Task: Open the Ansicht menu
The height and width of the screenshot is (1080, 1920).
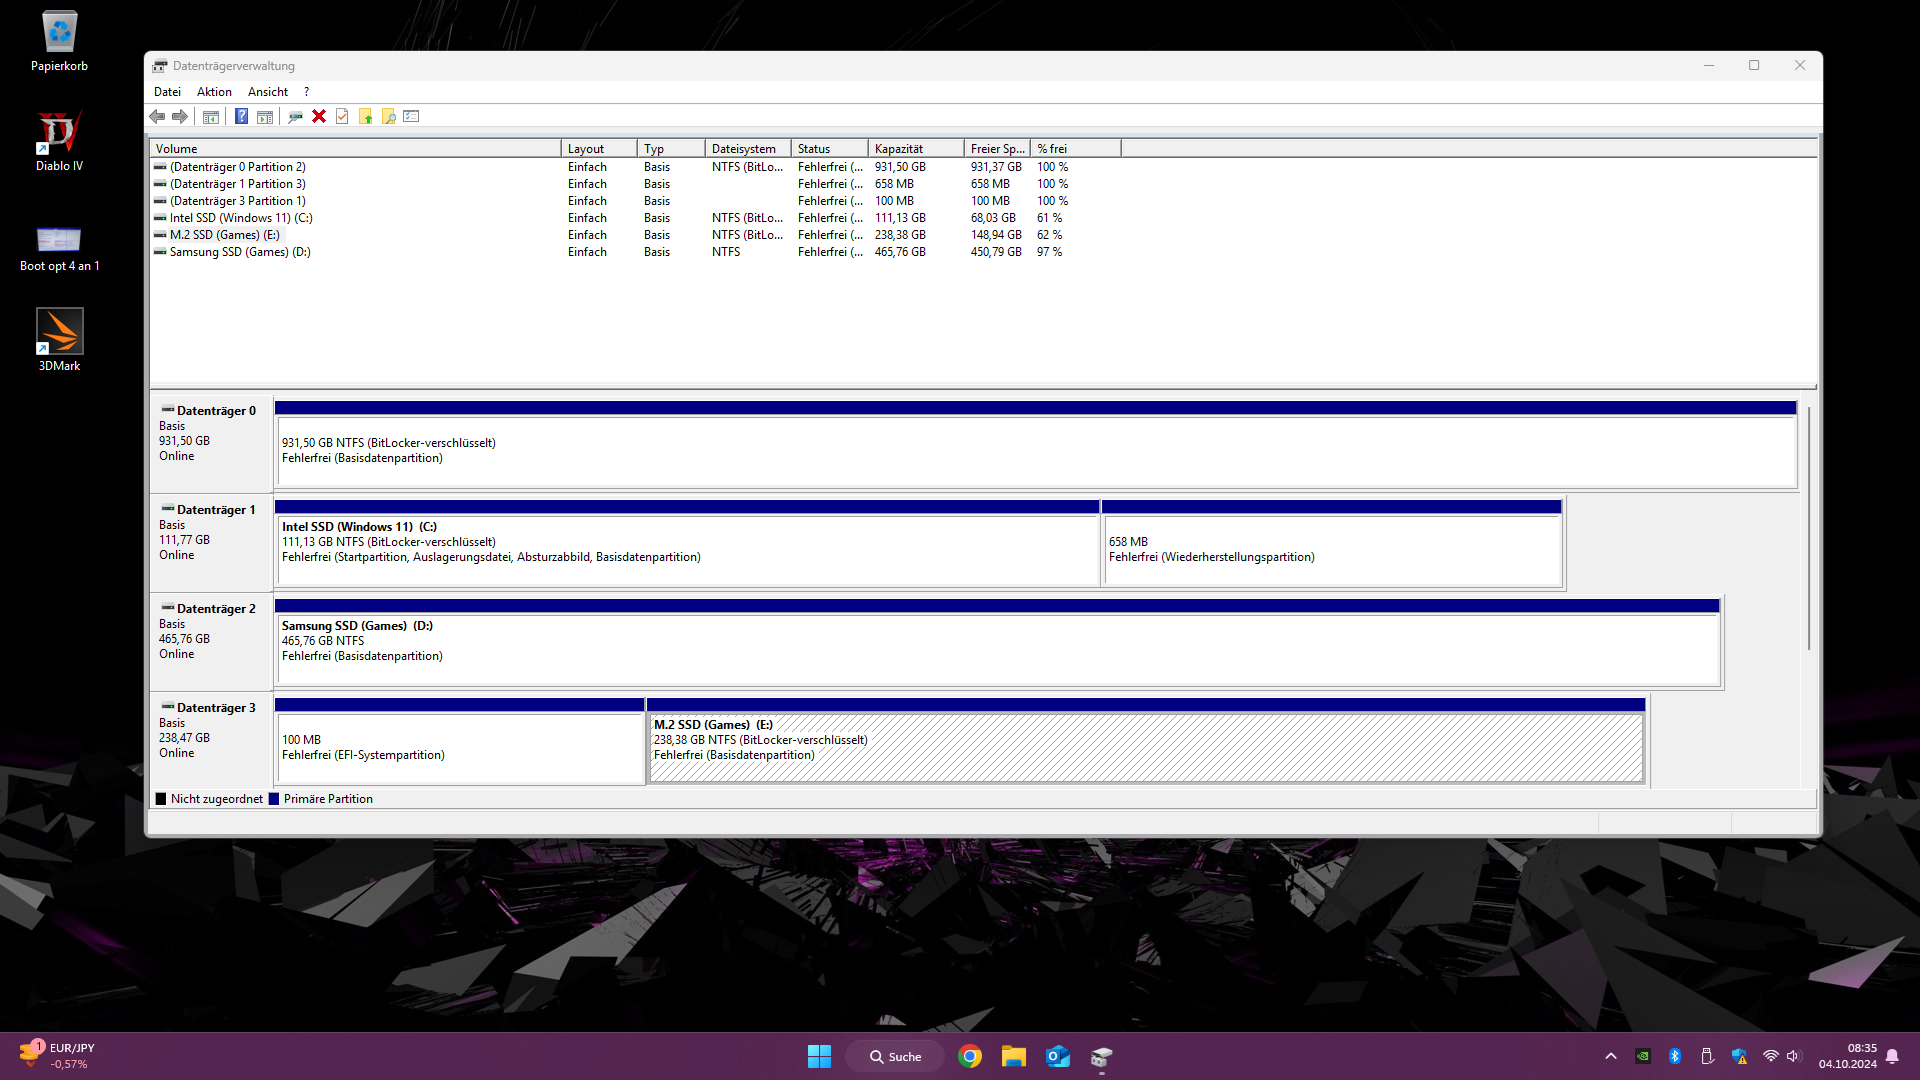Action: pyautogui.click(x=267, y=92)
